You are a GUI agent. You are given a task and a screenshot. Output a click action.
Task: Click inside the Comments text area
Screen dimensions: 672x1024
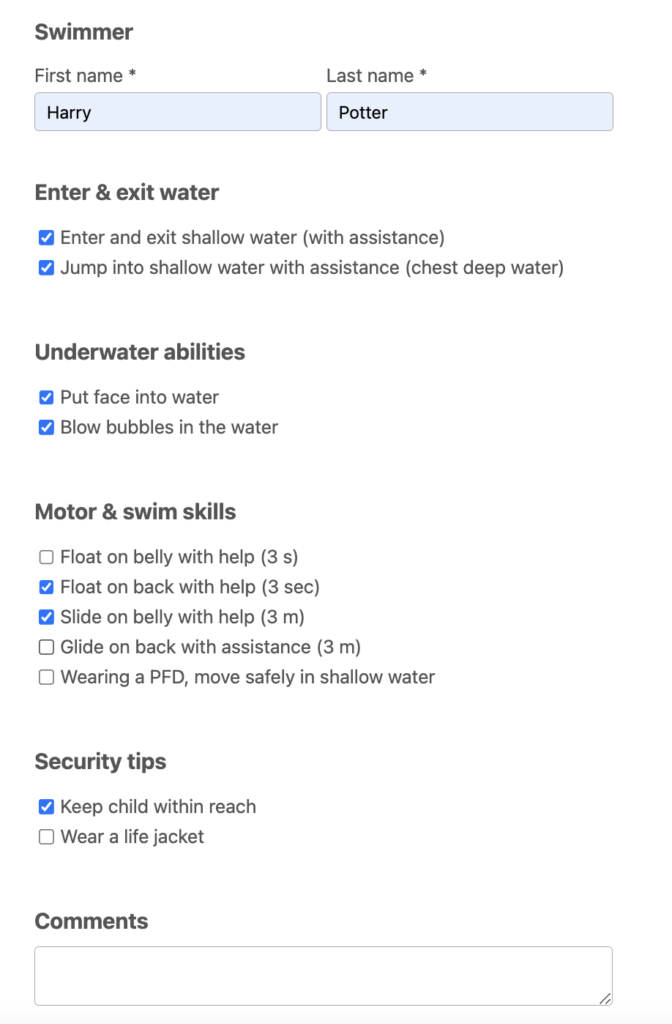point(324,975)
